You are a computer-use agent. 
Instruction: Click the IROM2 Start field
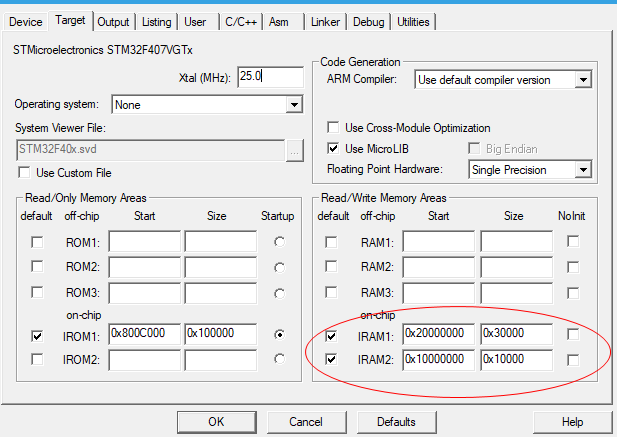point(144,360)
